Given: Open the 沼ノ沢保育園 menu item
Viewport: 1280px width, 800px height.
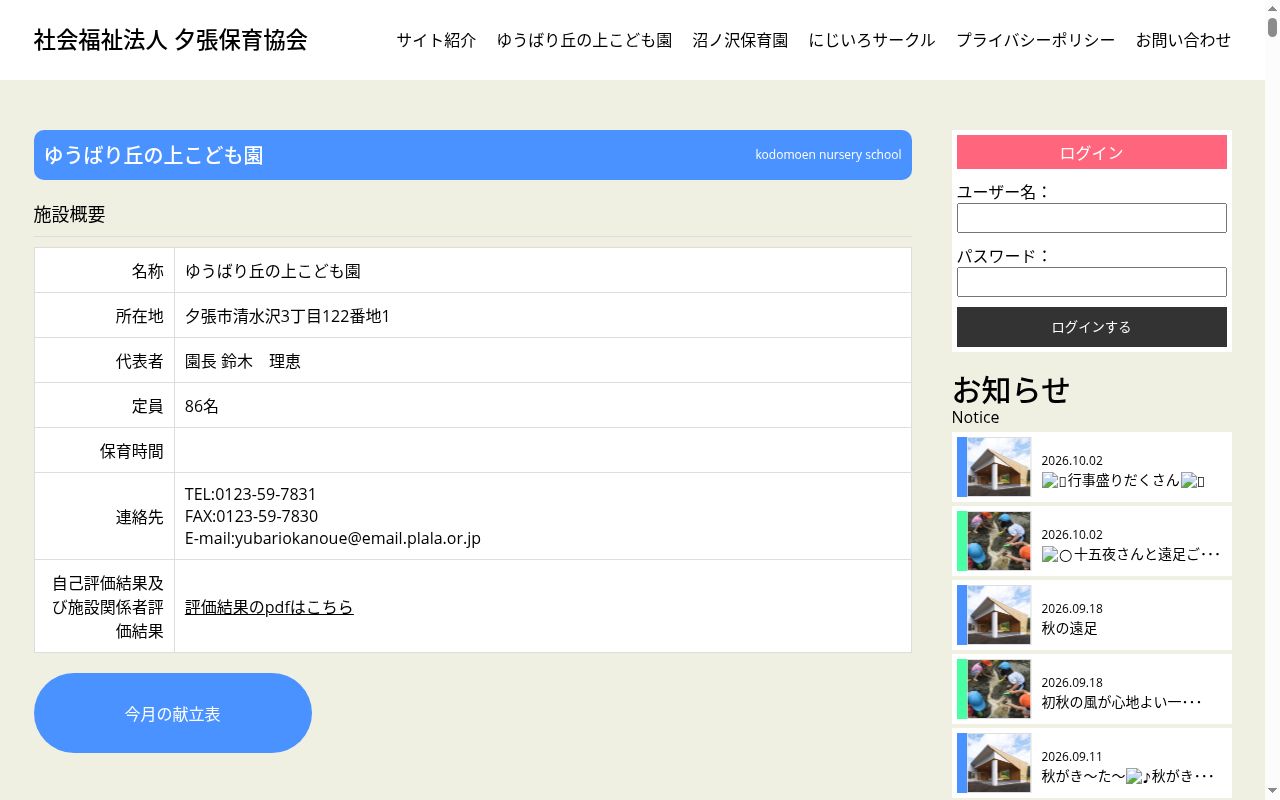Looking at the screenshot, I should (x=740, y=40).
